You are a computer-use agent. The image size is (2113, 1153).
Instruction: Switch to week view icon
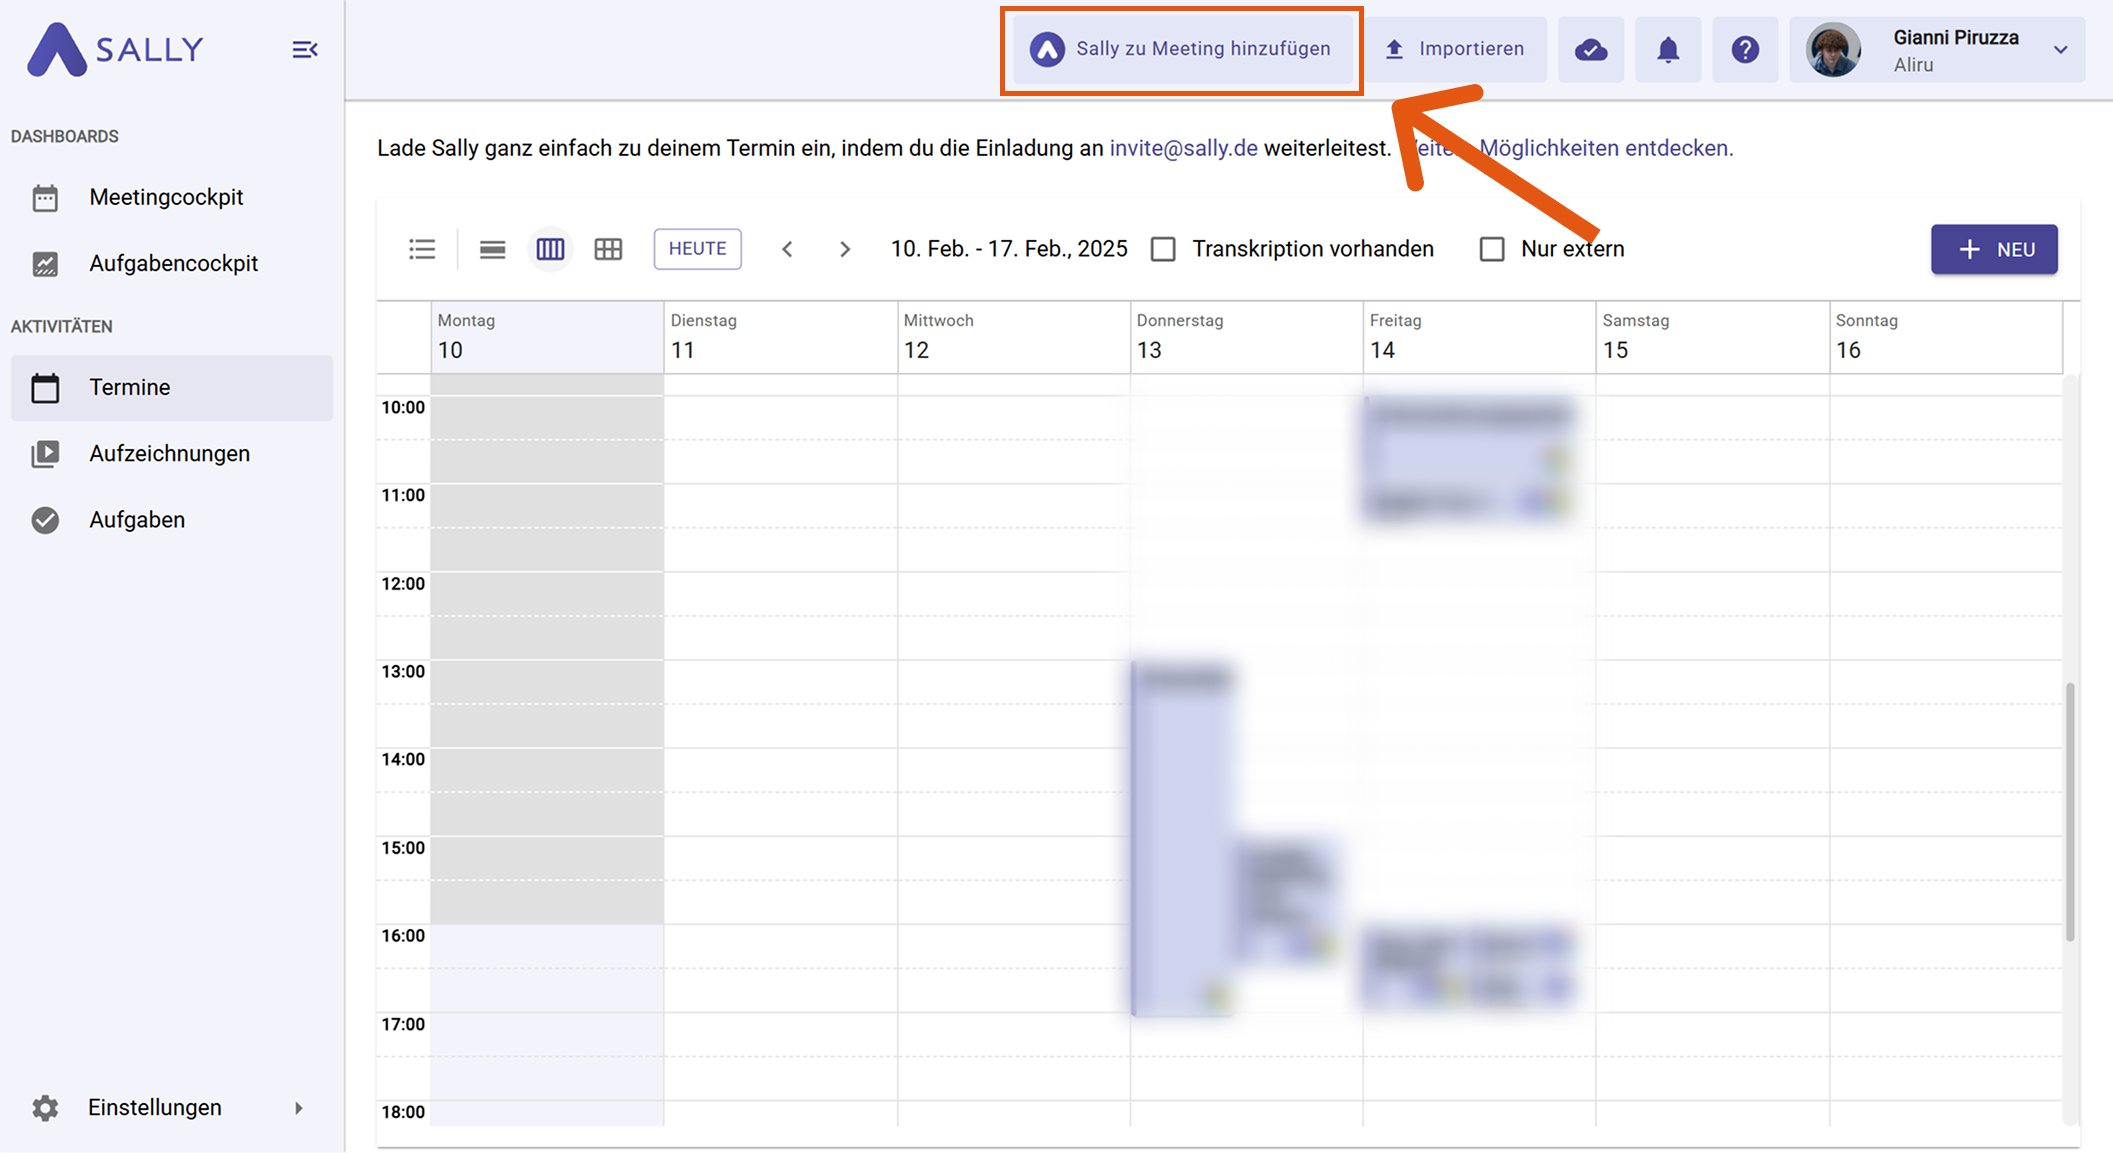click(550, 249)
